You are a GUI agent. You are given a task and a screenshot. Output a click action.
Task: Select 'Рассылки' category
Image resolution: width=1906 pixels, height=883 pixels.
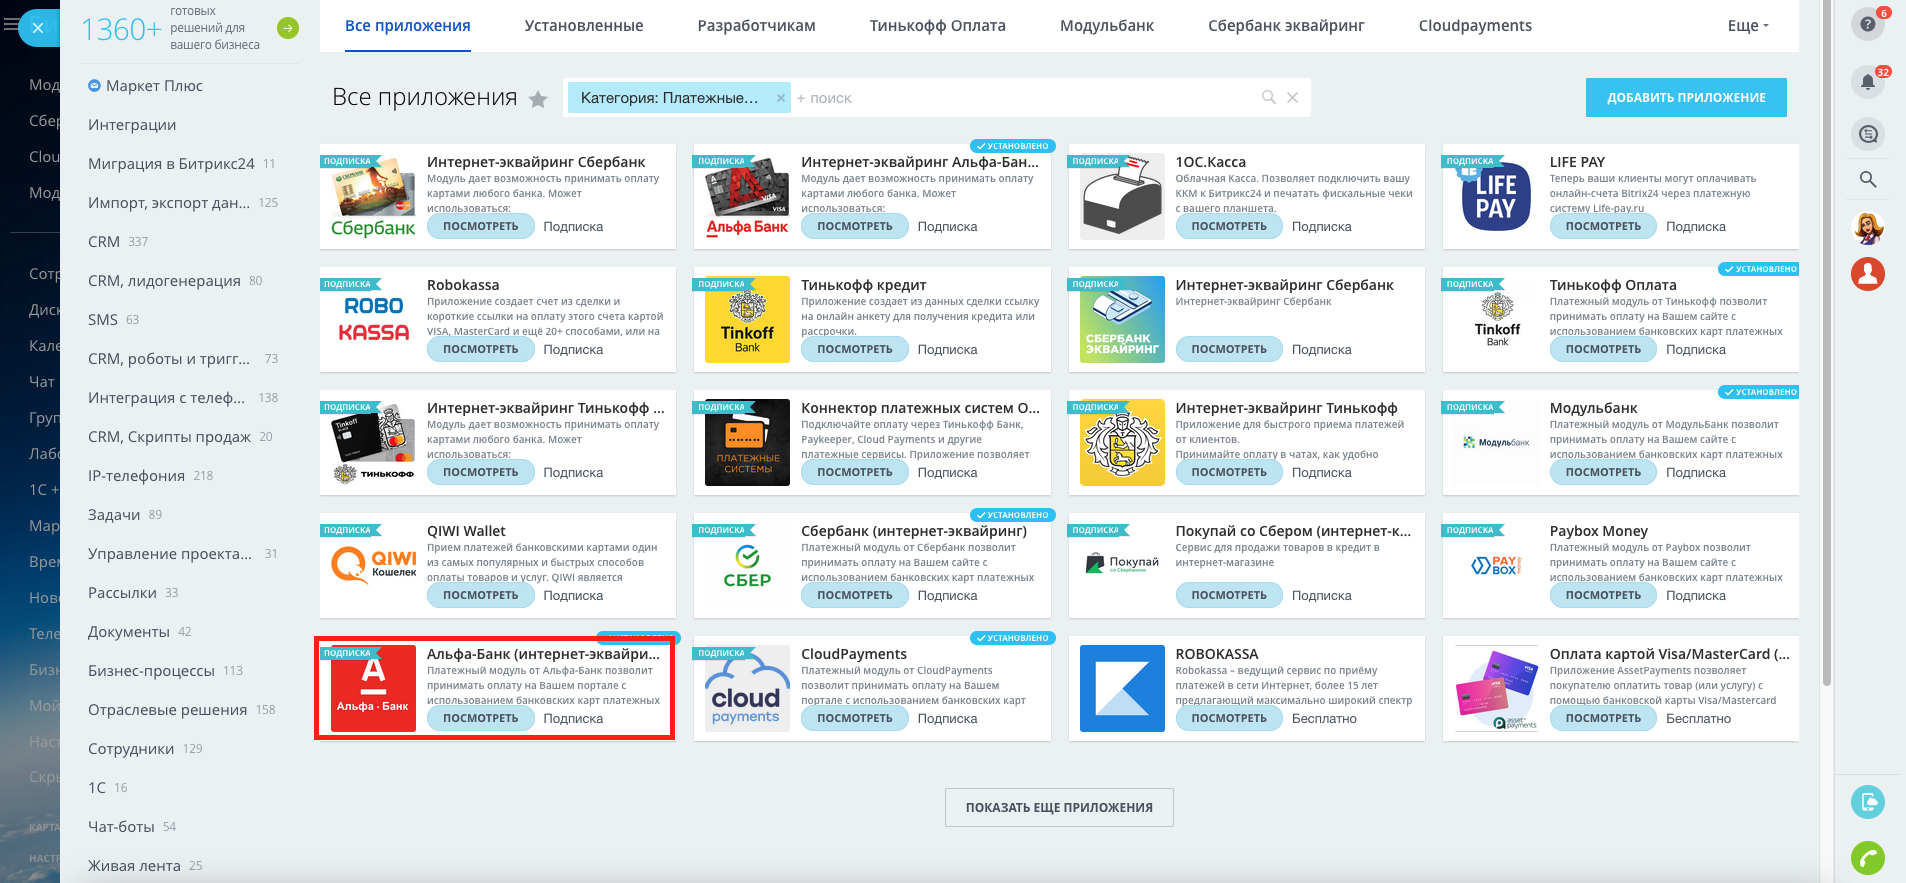tap(122, 593)
